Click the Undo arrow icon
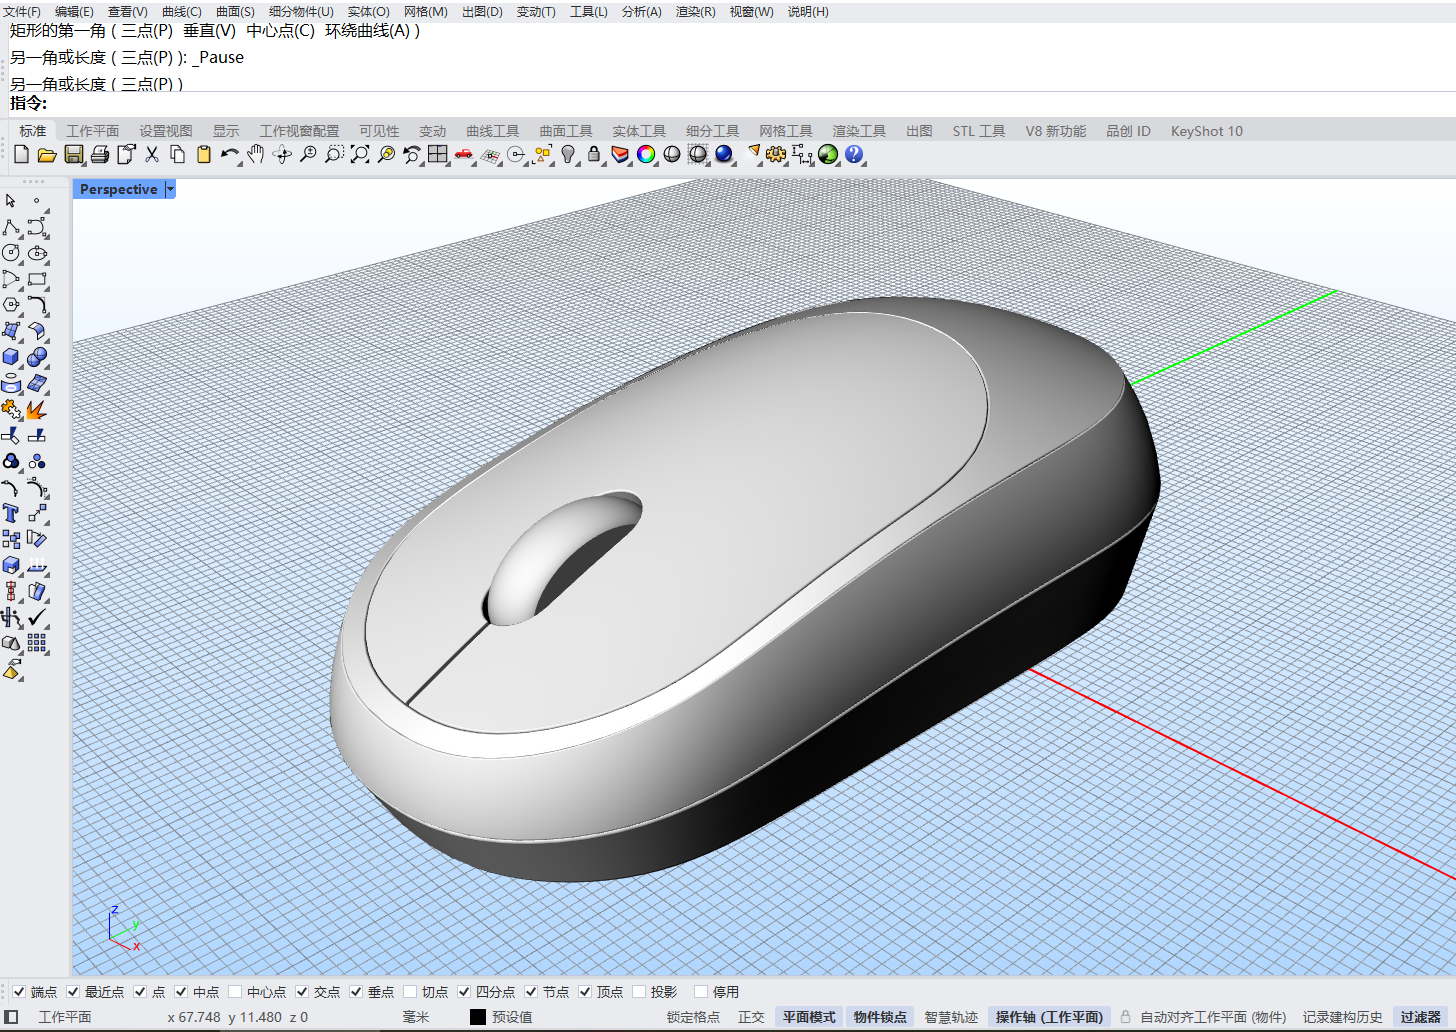Viewport: 1456px width, 1032px height. [229, 154]
